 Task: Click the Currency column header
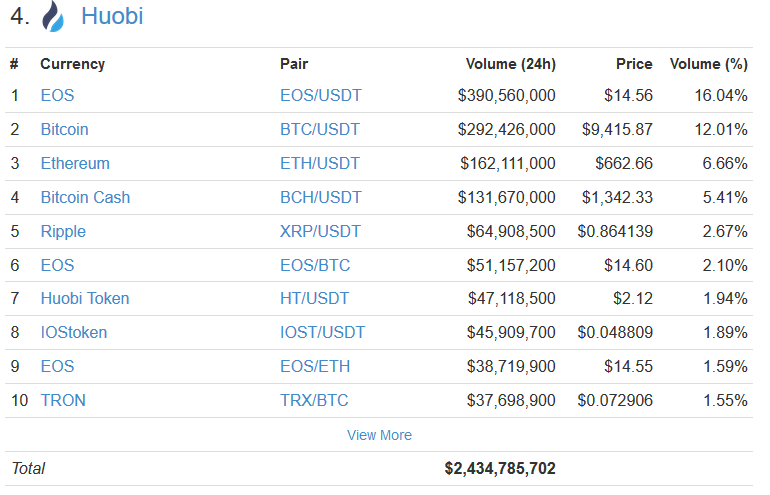click(73, 64)
